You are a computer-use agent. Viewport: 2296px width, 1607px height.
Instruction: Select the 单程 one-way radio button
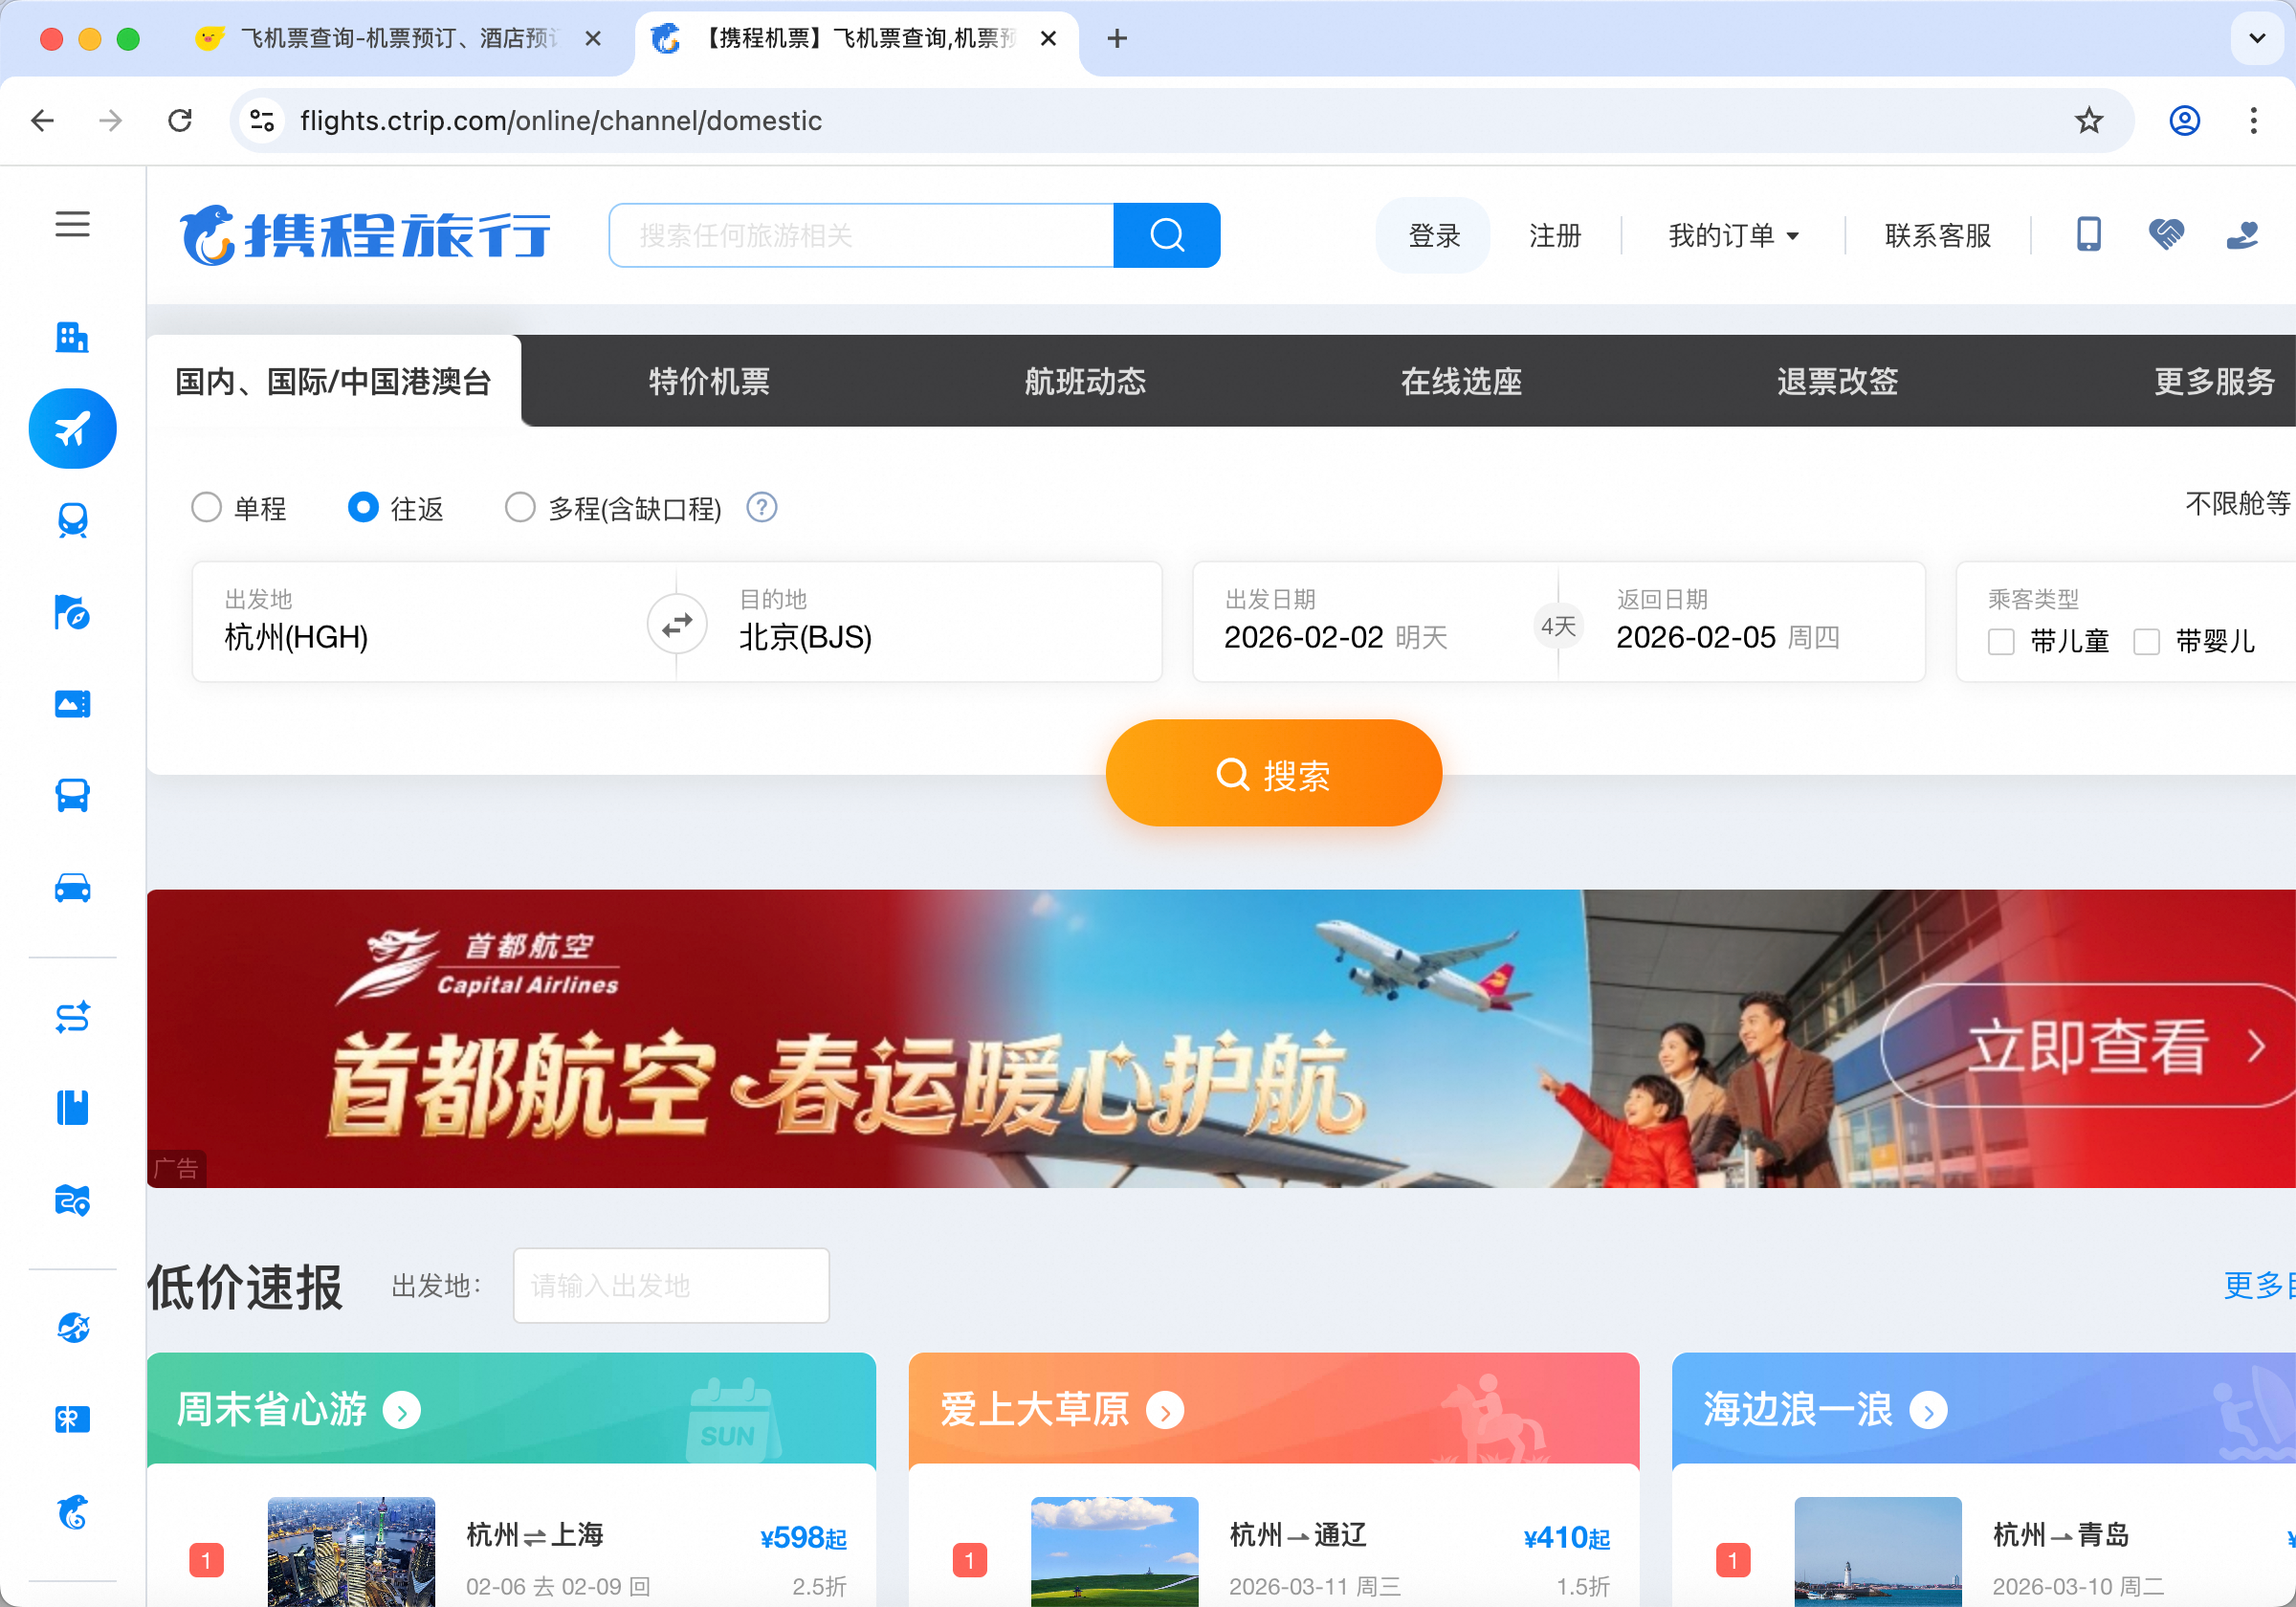pos(206,508)
